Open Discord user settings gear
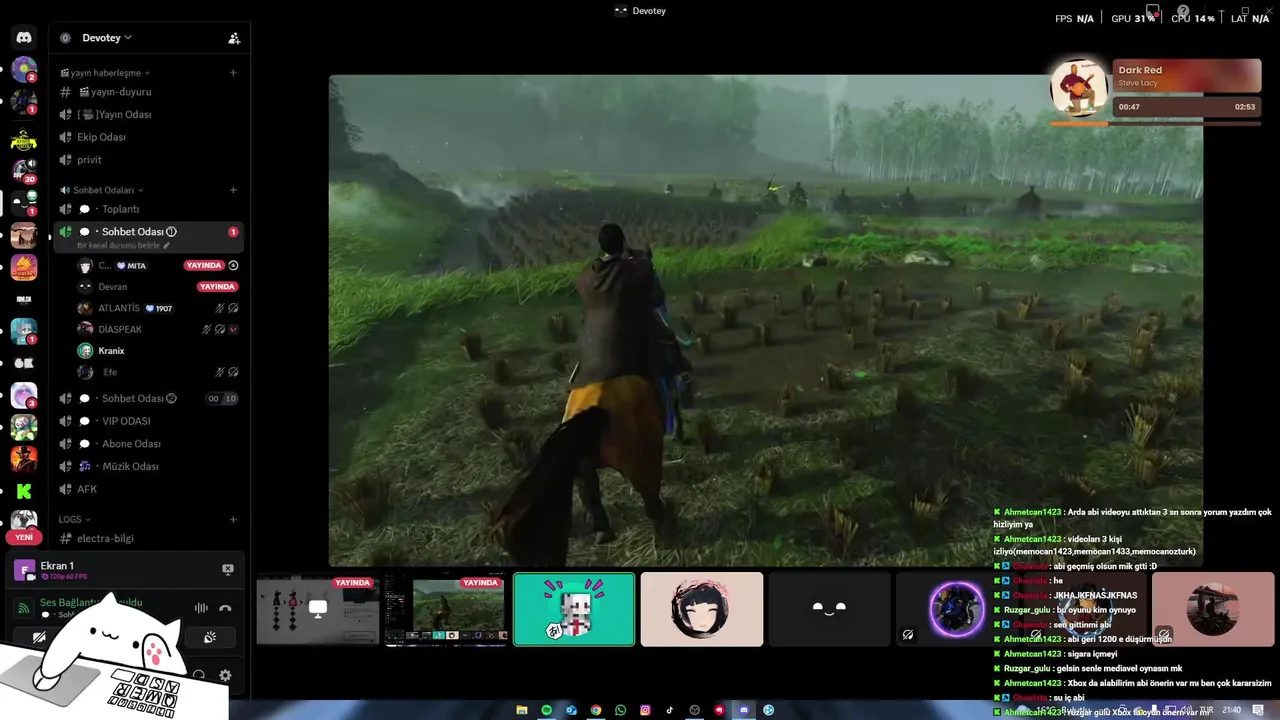The width and height of the screenshot is (1280, 720). click(225, 675)
